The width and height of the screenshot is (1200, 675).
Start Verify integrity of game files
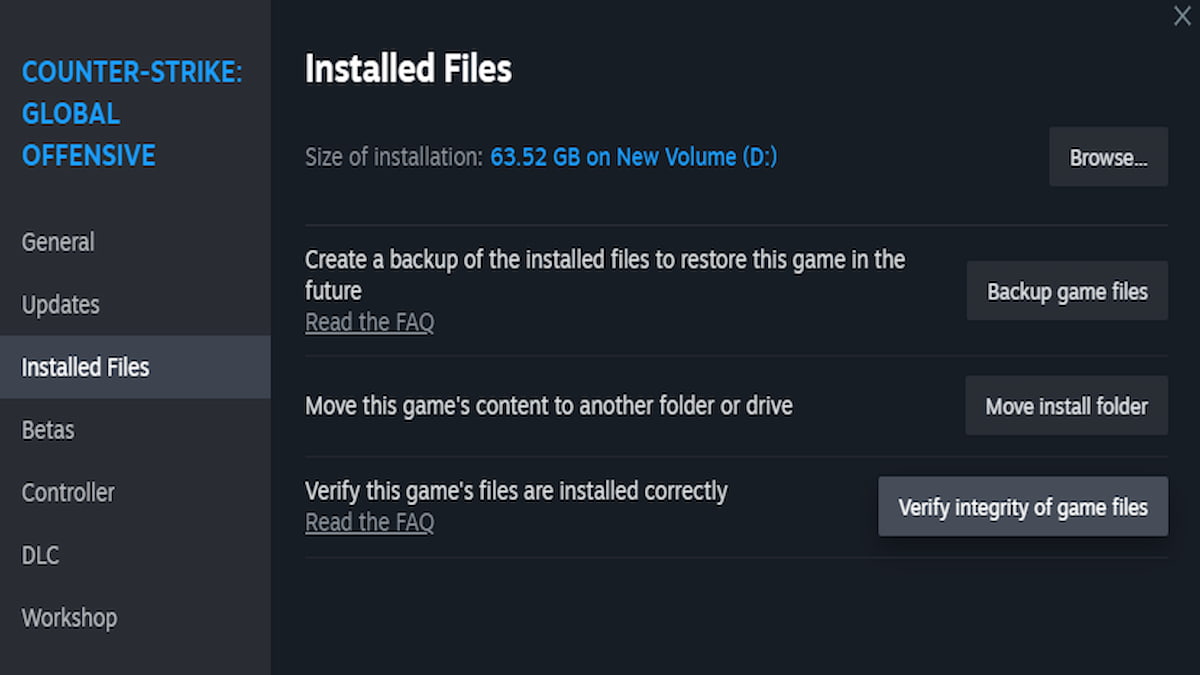coord(1022,507)
